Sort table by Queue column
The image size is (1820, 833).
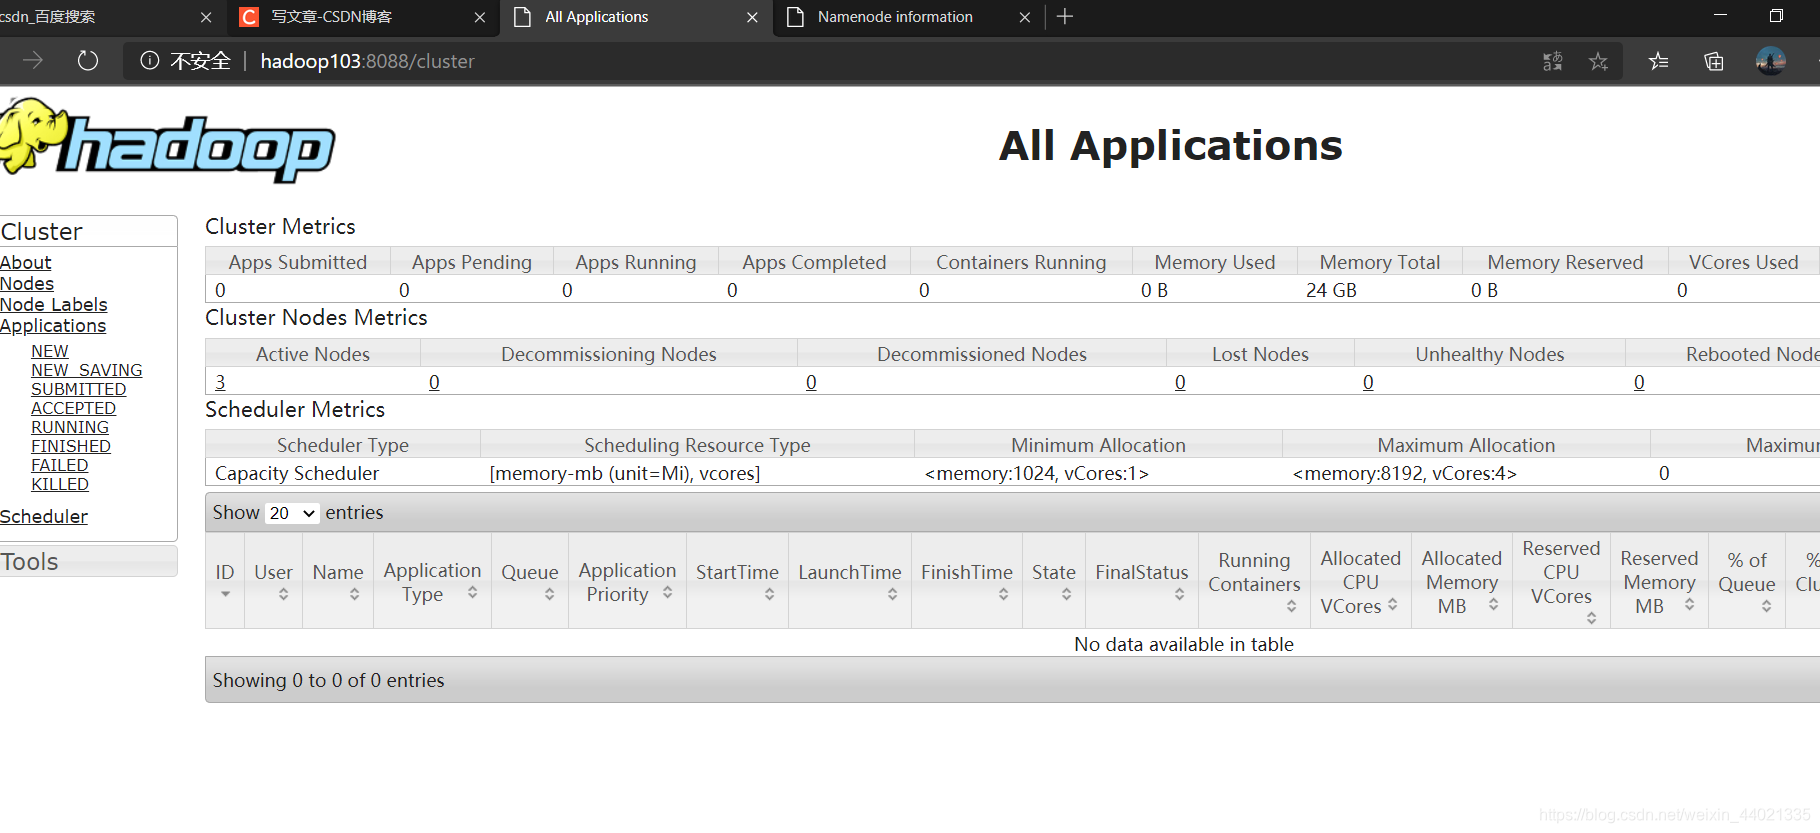tap(549, 594)
